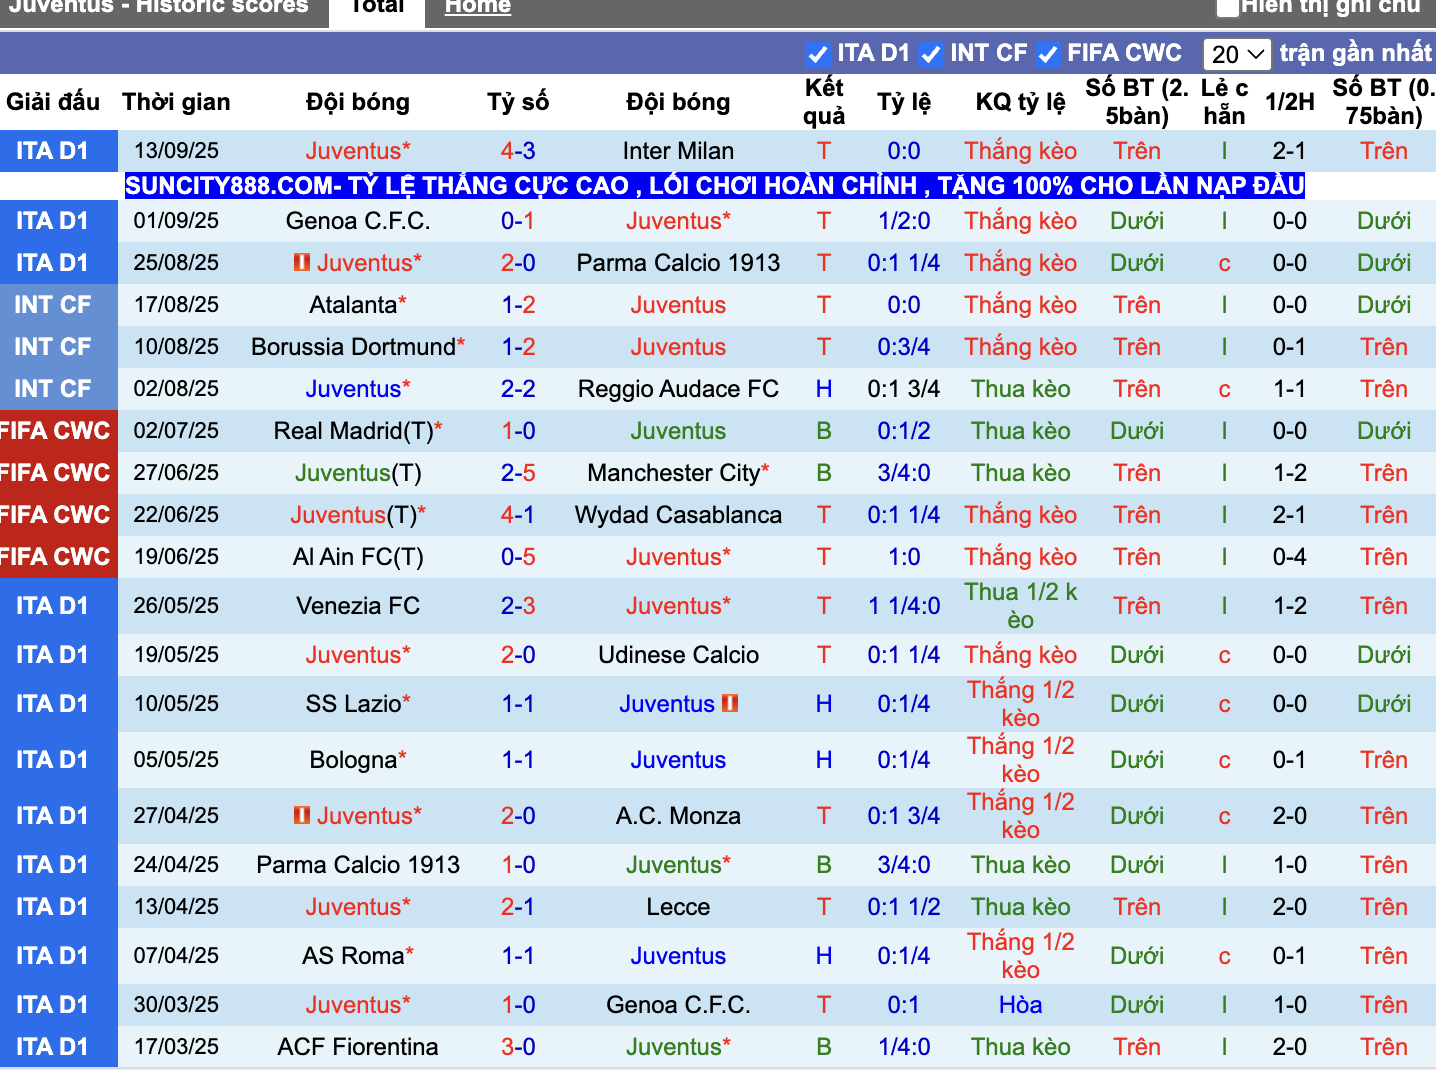Viewport: 1436px width, 1070px height.
Task: Open Real Madrid(T) team link
Action: [353, 431]
